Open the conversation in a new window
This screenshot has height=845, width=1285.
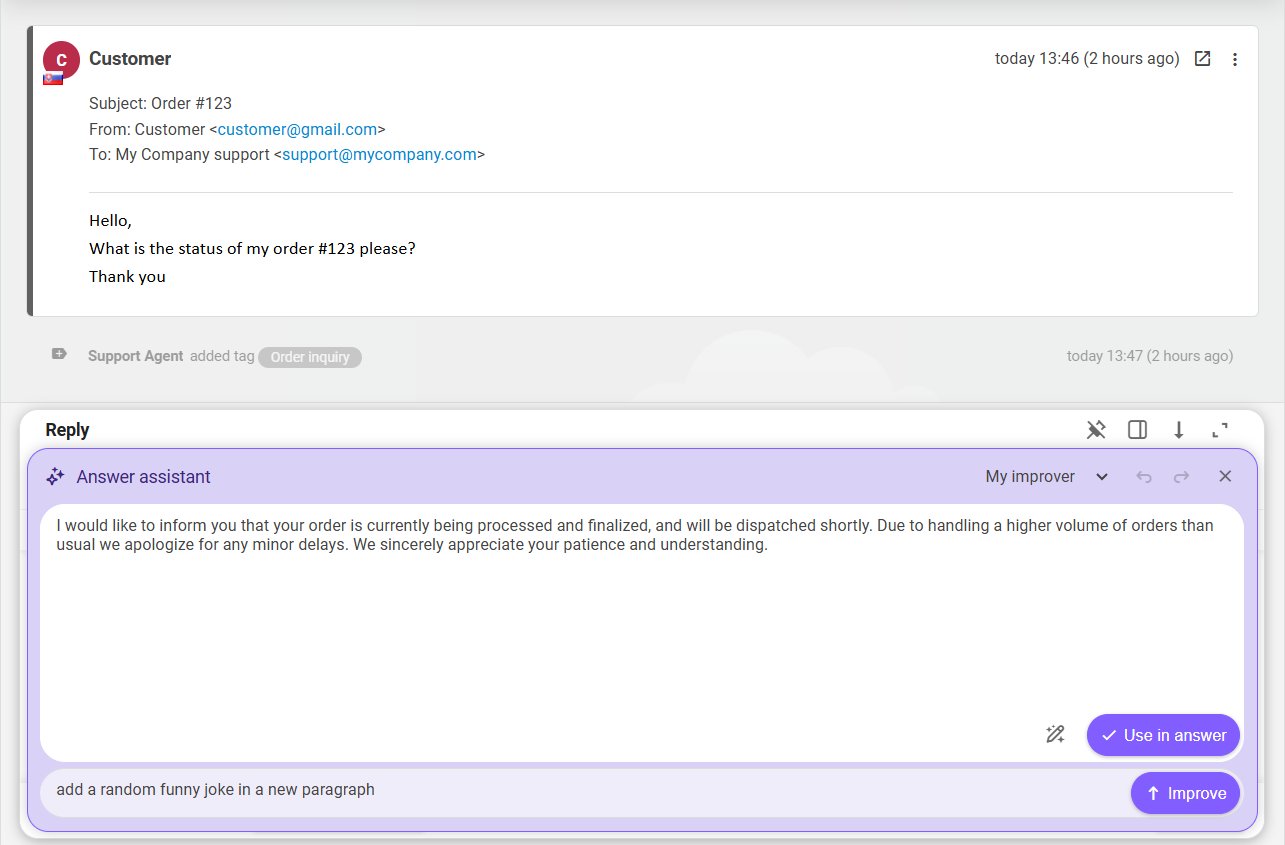[x=1202, y=58]
